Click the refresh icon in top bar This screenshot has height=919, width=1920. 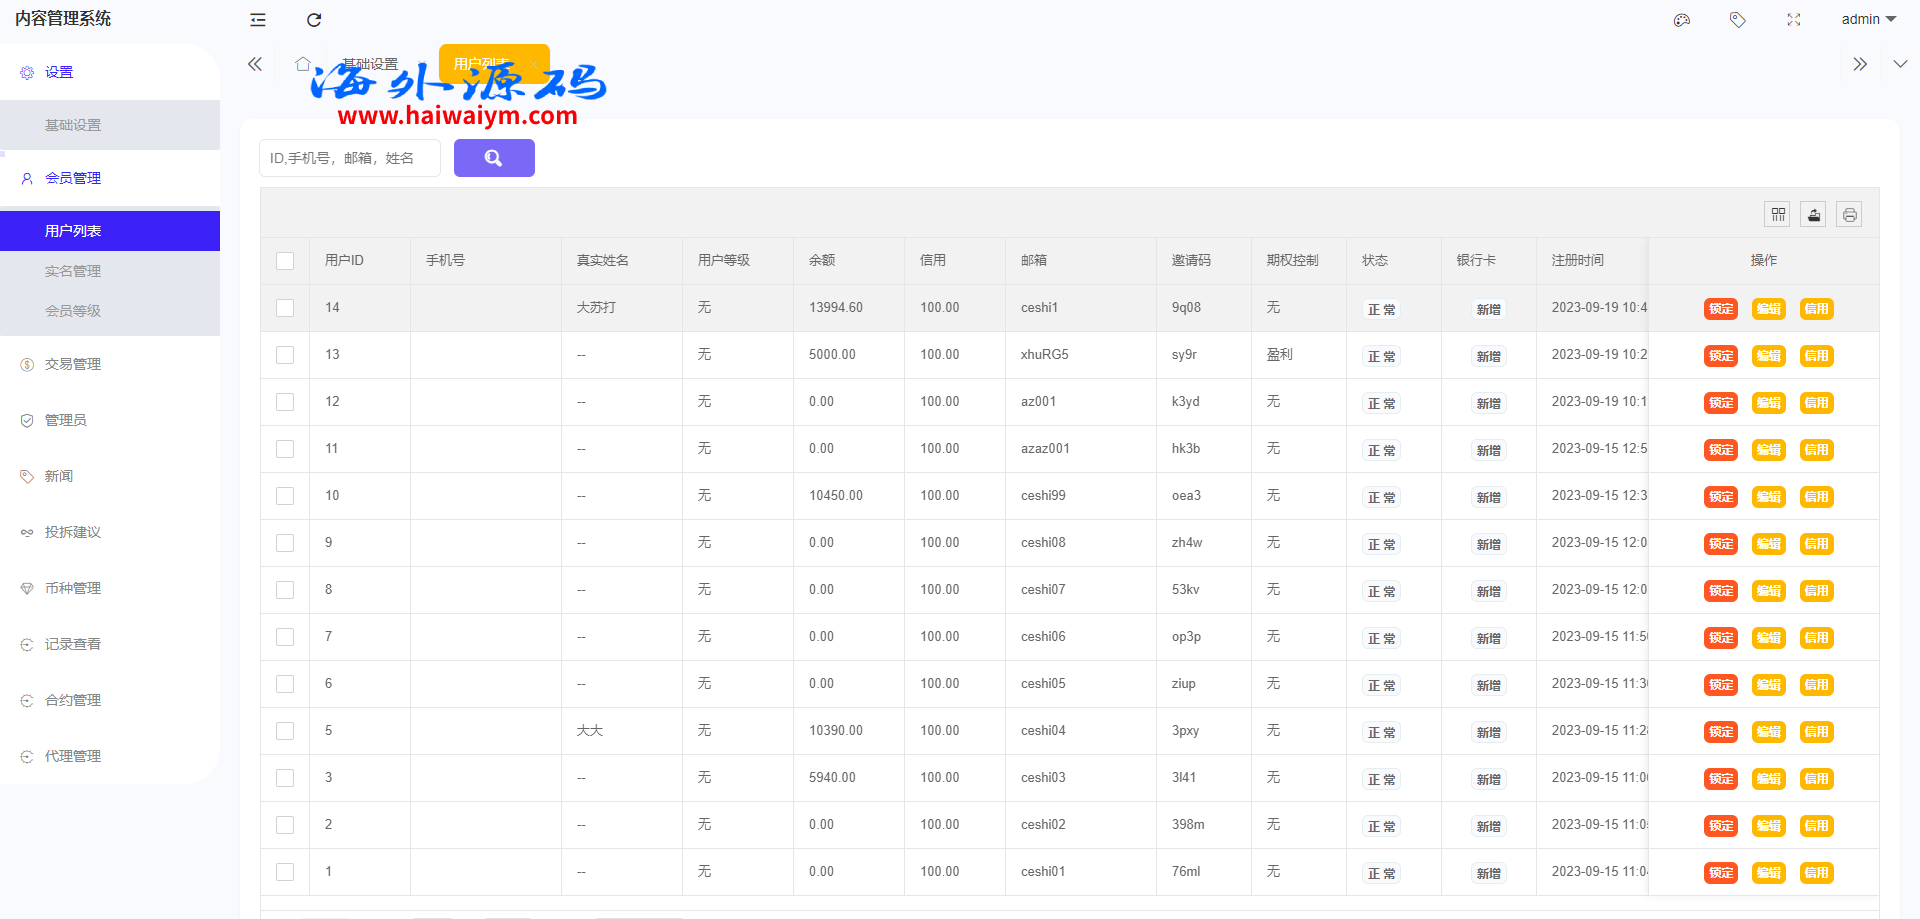(314, 20)
